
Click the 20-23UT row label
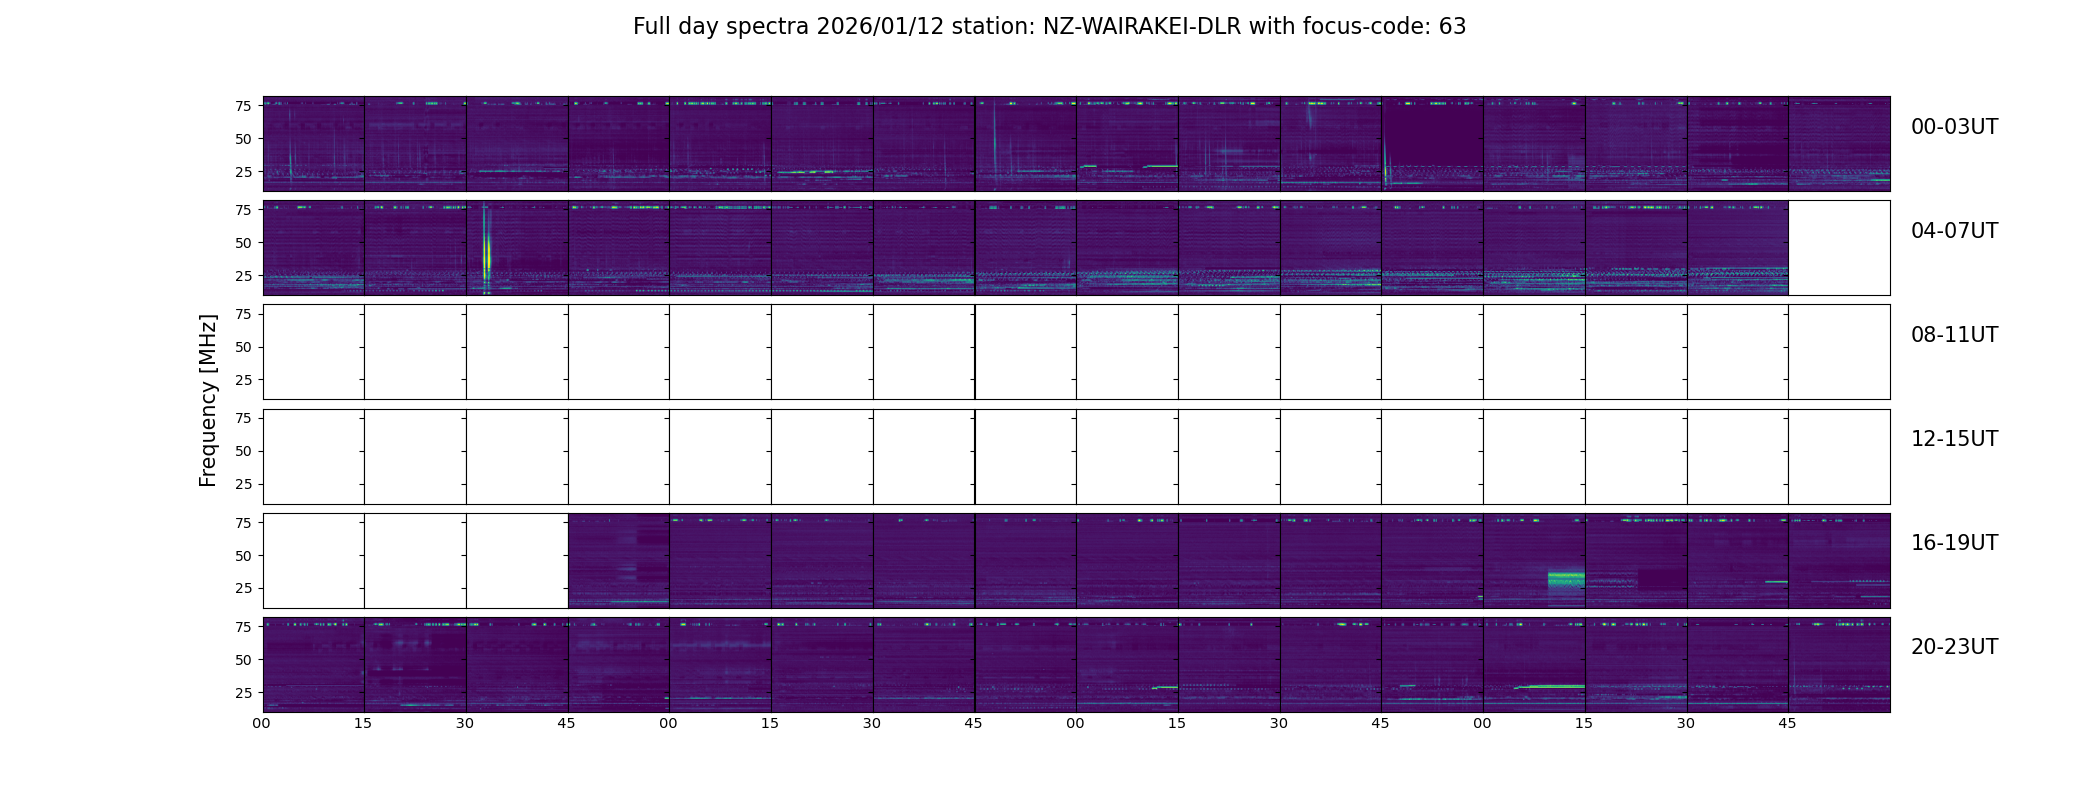coord(1954,647)
